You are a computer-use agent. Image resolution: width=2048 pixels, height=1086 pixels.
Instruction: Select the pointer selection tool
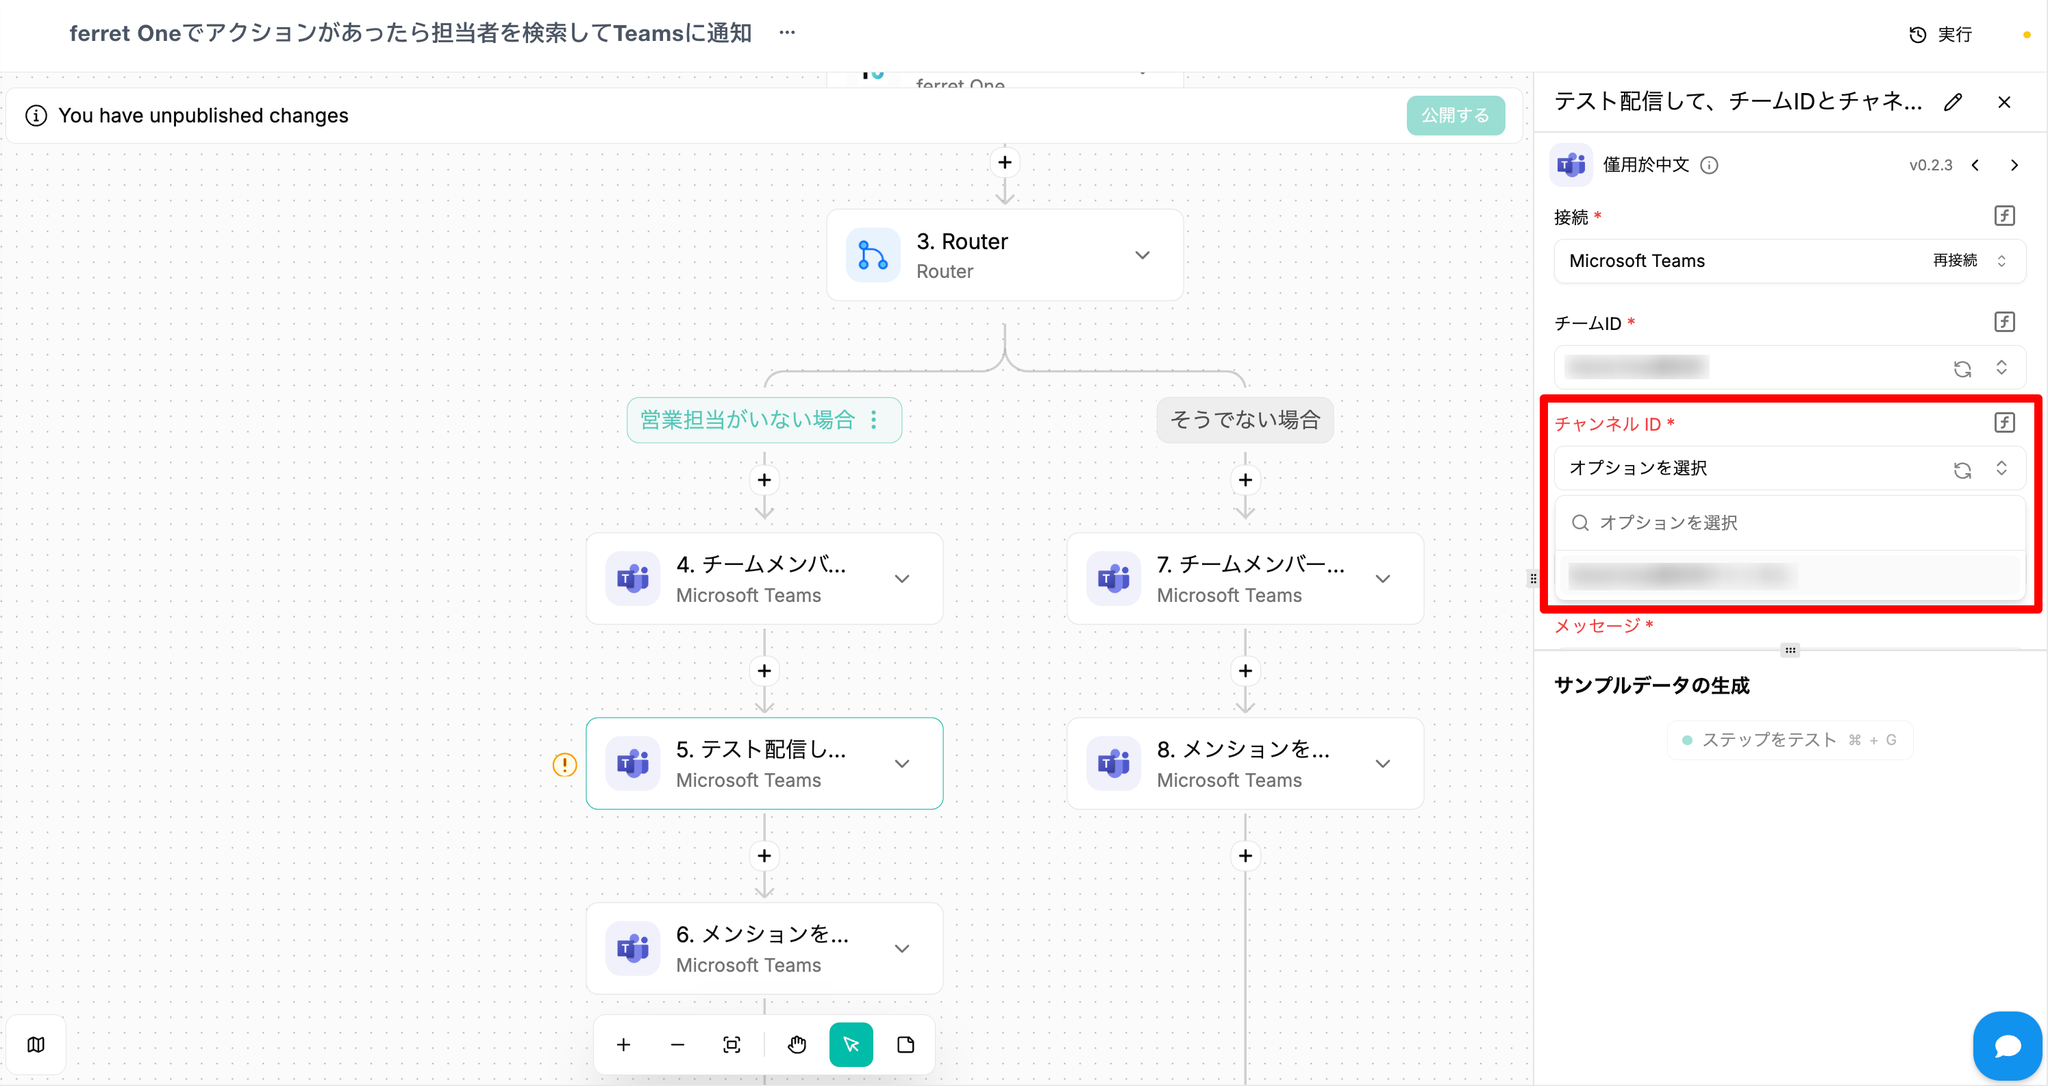click(851, 1045)
